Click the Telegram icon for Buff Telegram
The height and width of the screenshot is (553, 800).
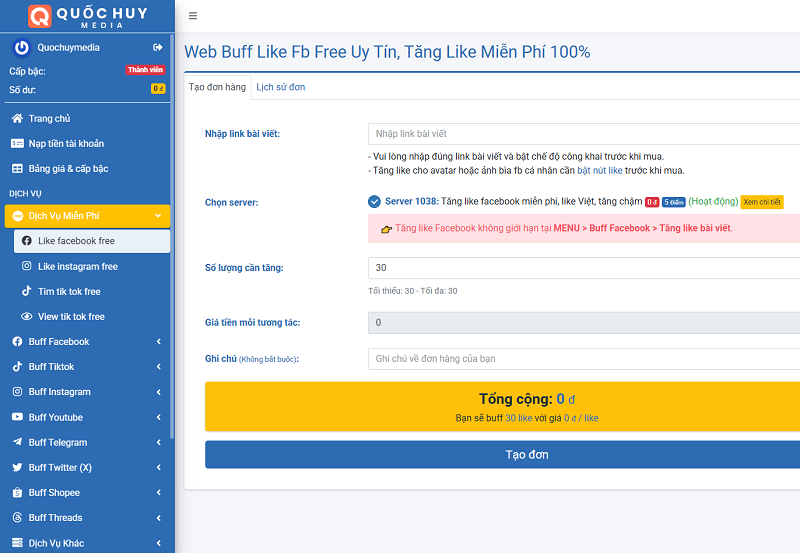click(17, 442)
